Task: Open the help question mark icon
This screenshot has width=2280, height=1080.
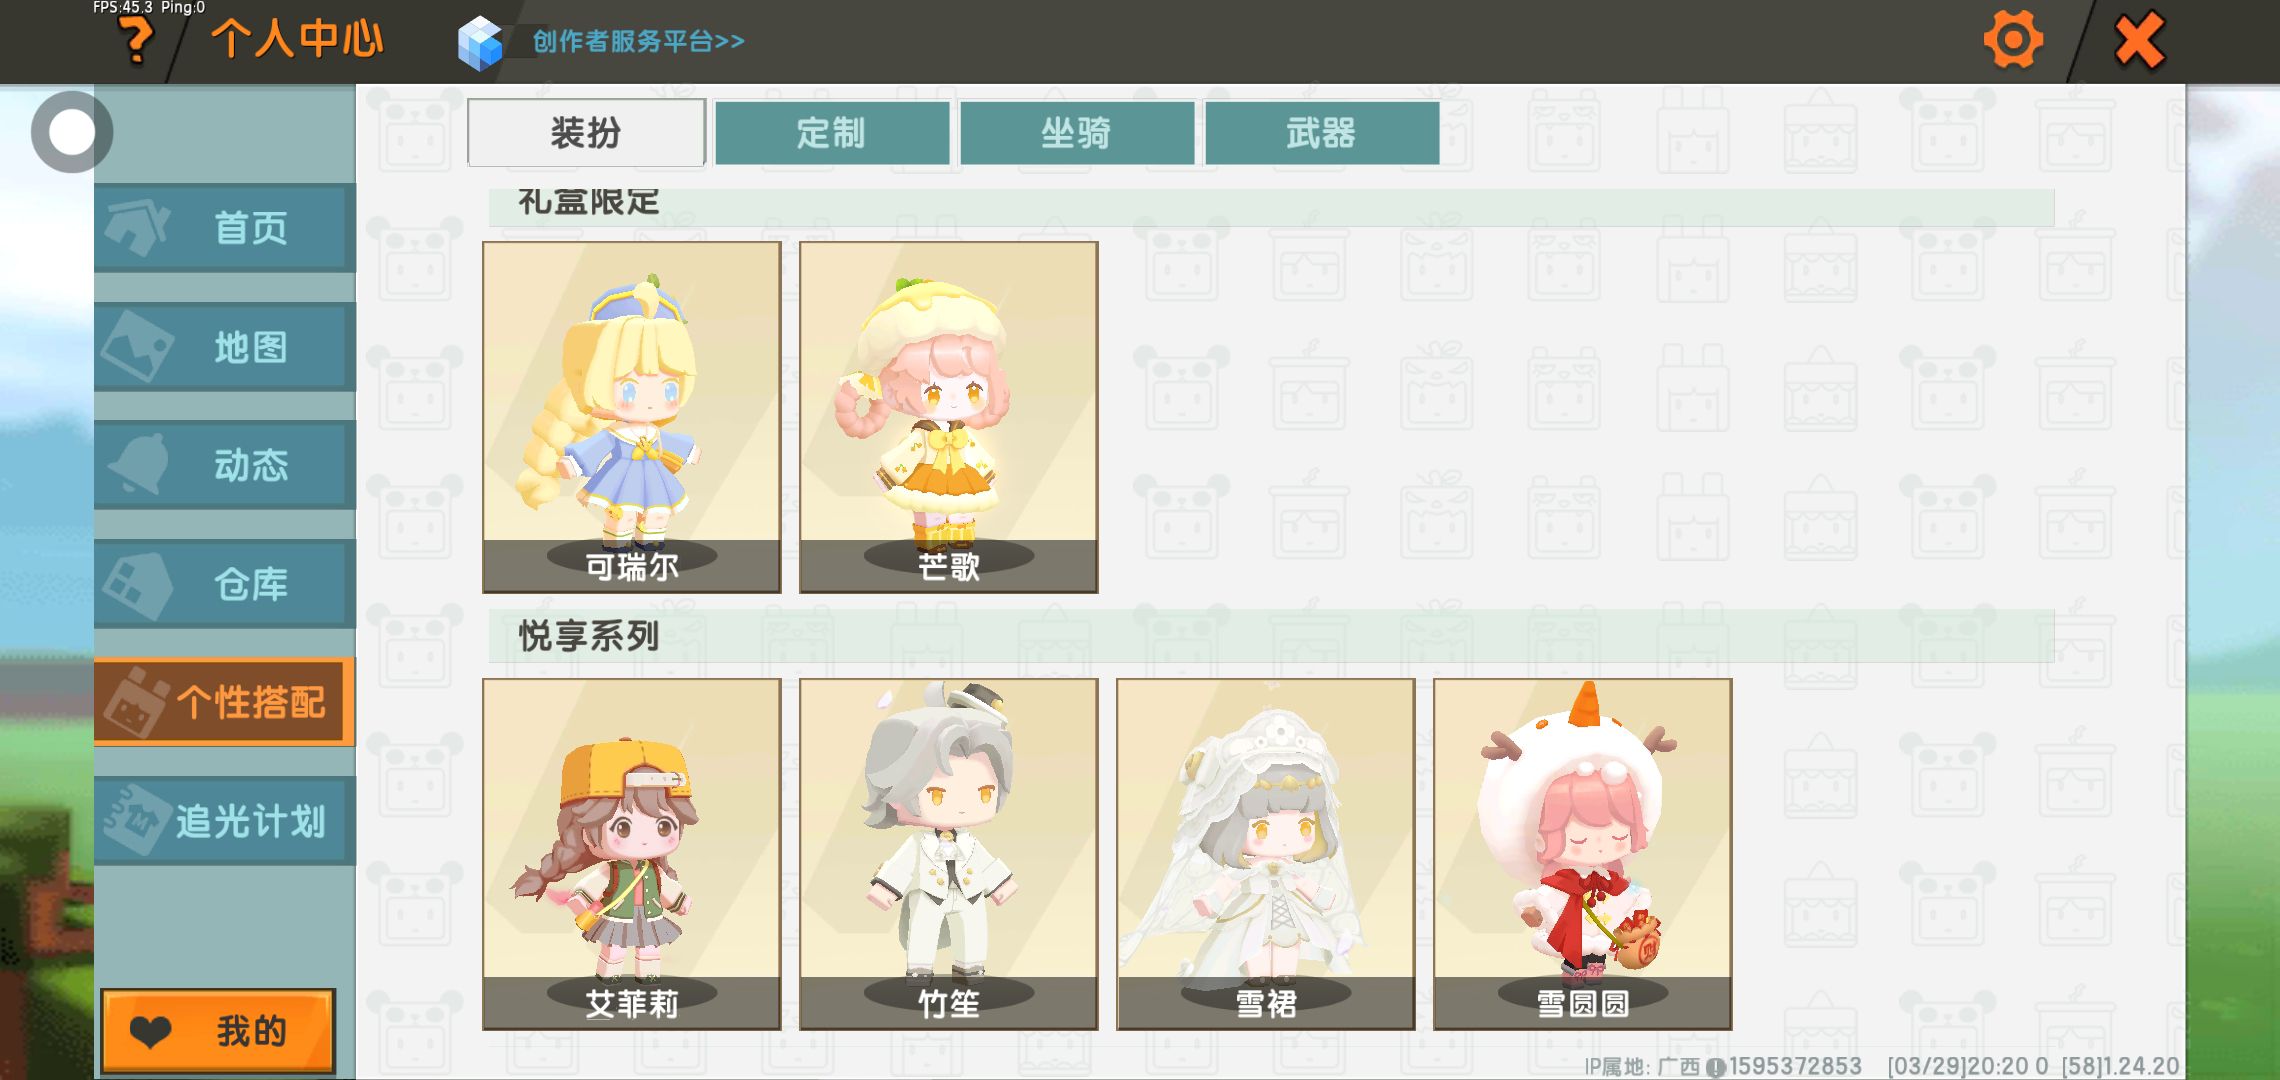Action: [136, 42]
